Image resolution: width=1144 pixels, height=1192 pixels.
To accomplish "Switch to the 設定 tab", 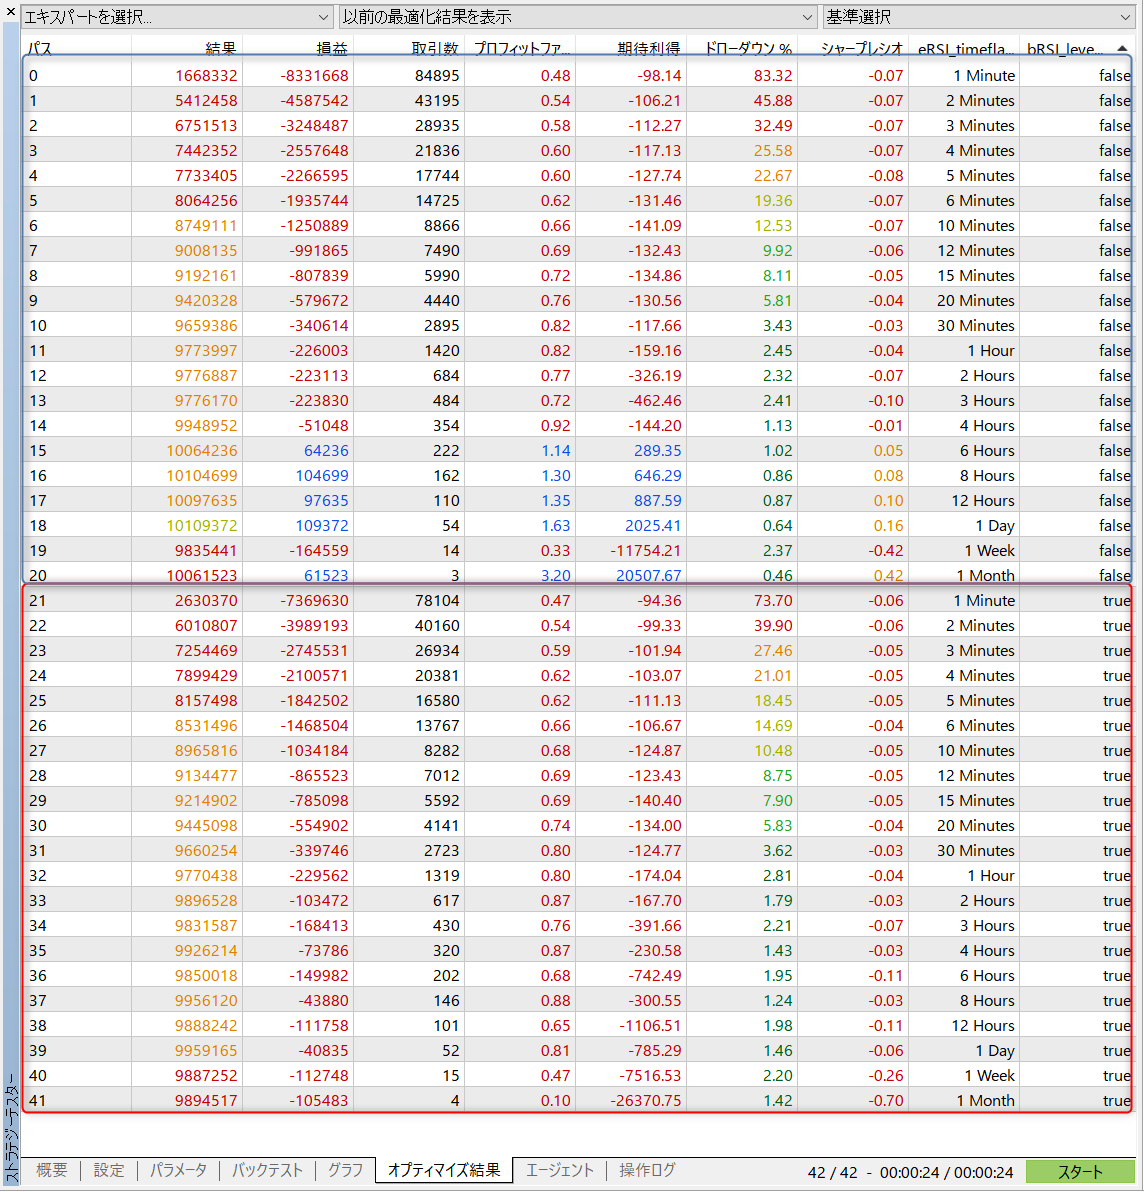I will coord(109,1170).
